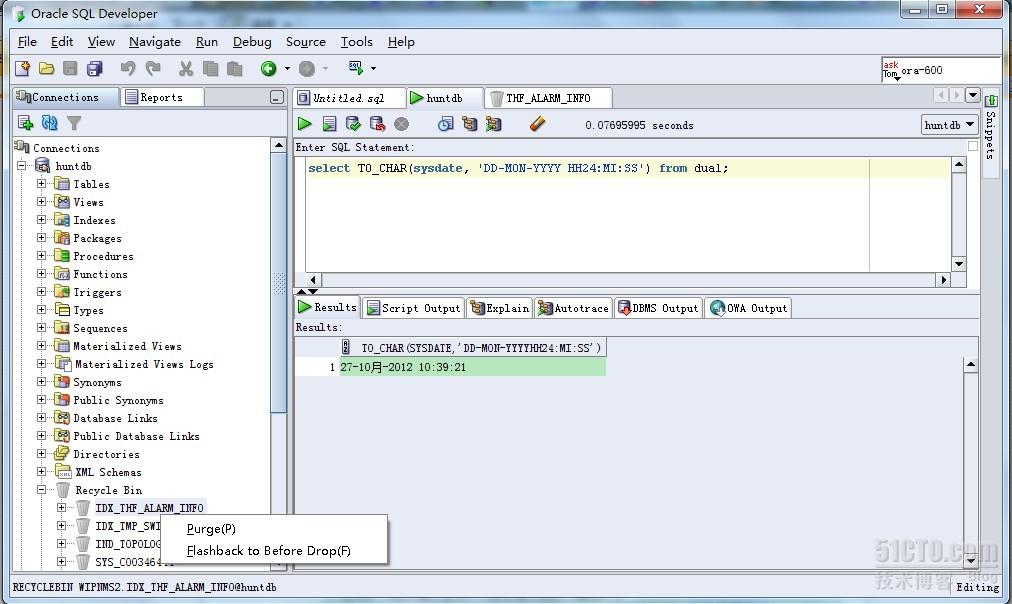Image resolution: width=1012 pixels, height=604 pixels.
Task: Select result cell 27-10月-2012 10:39:21
Action: pos(472,367)
